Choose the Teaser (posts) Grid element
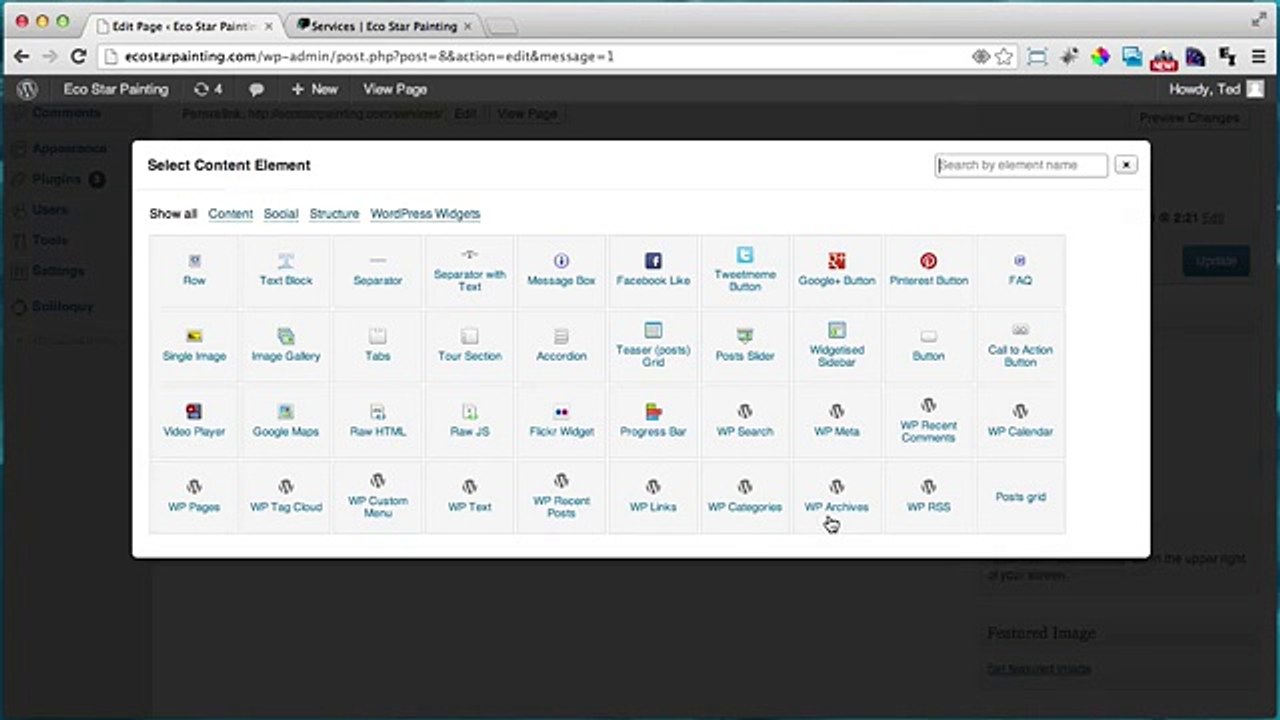This screenshot has height=720, width=1280. tap(653, 346)
